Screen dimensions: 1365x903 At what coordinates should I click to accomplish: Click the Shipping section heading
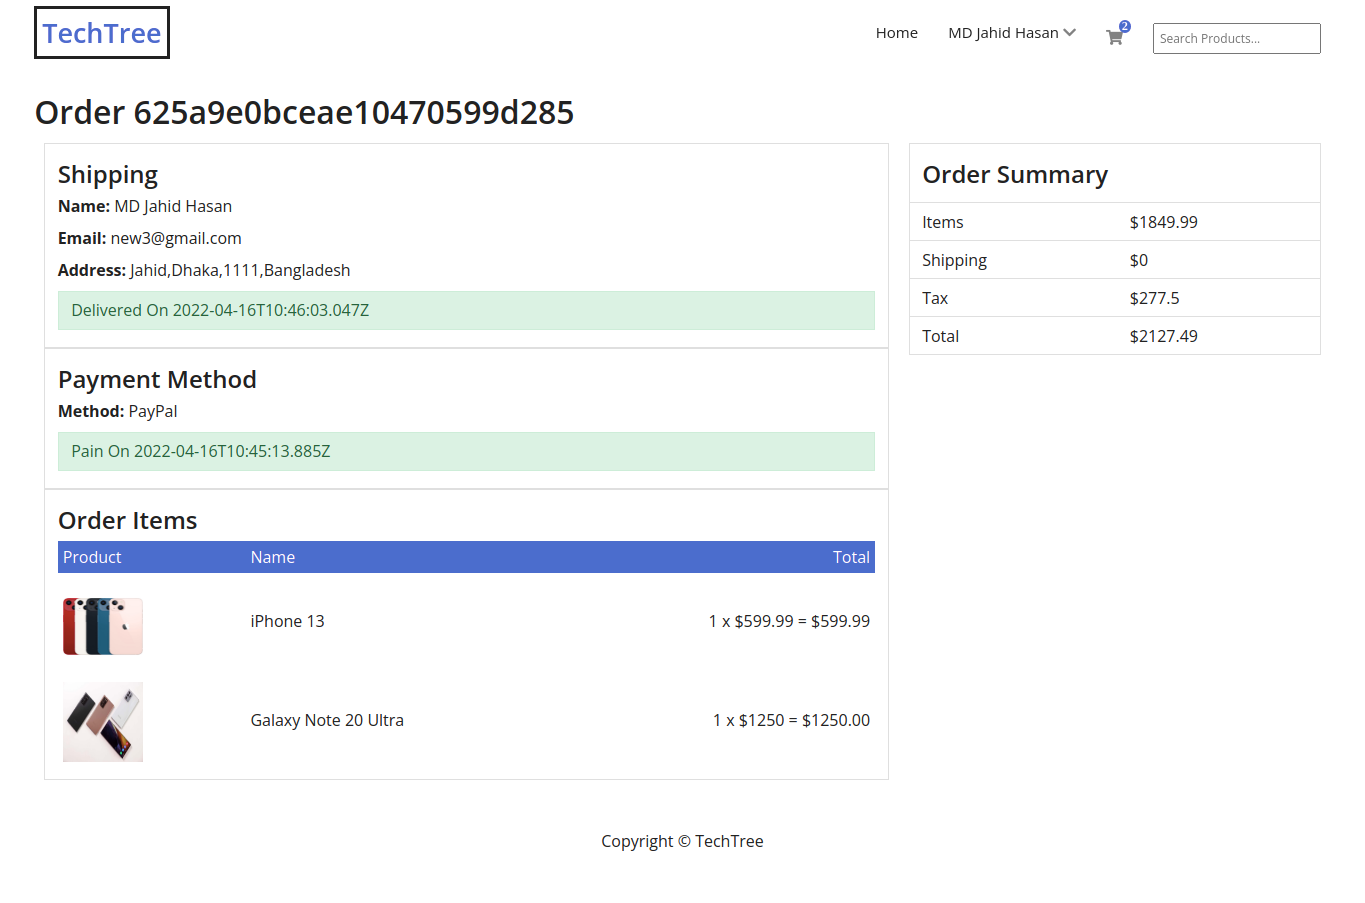(108, 174)
